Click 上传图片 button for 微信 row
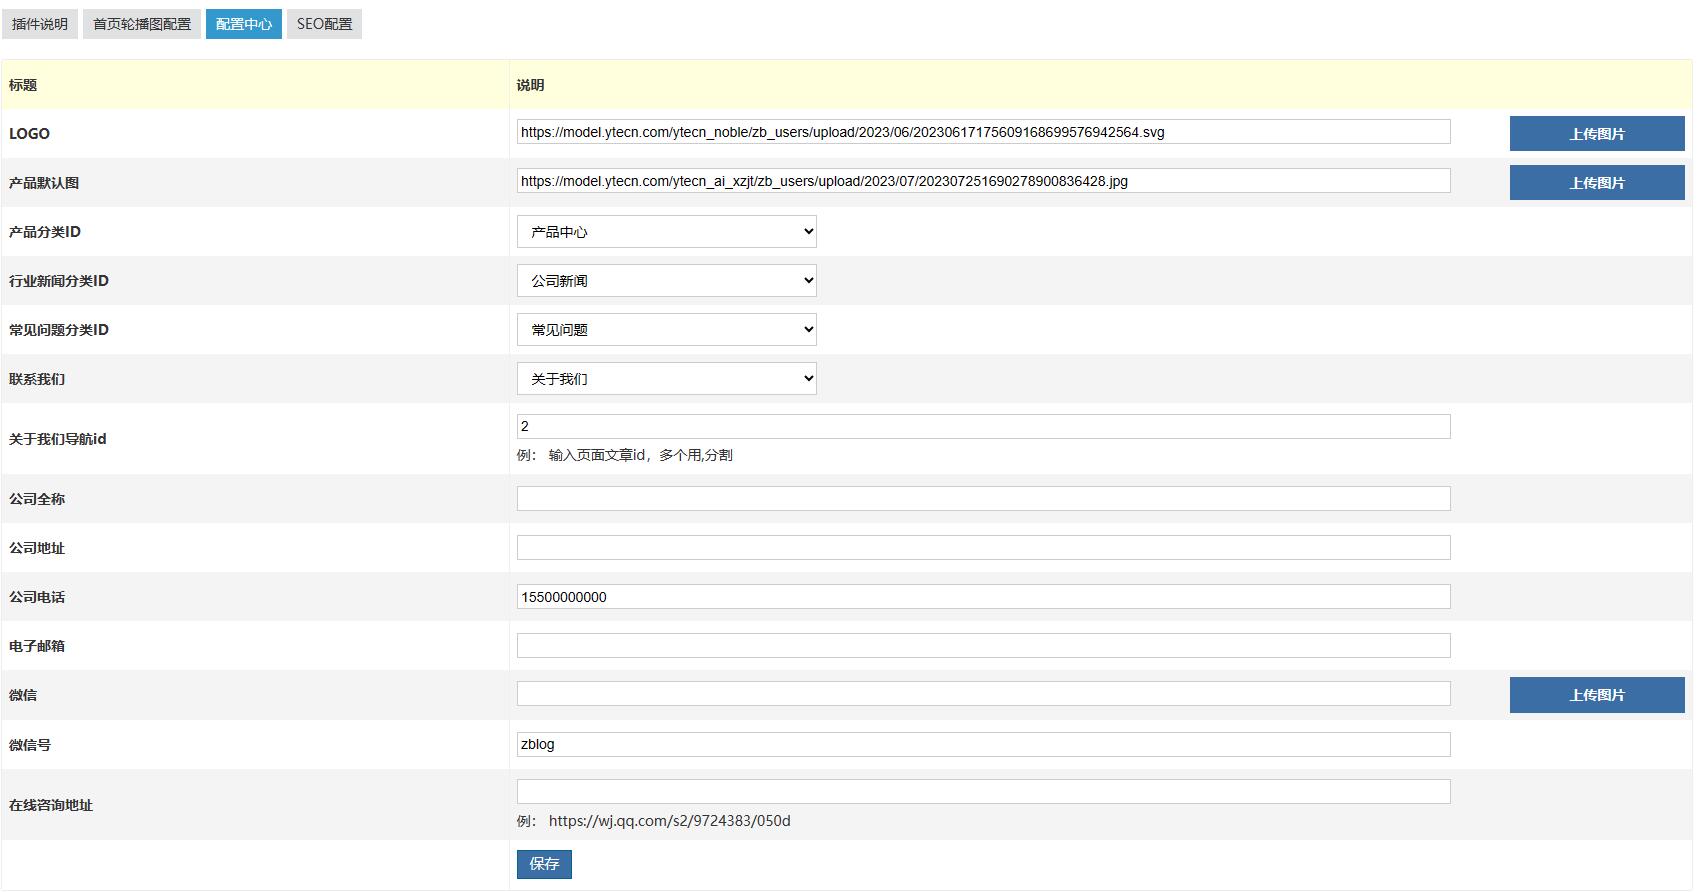 pos(1596,694)
